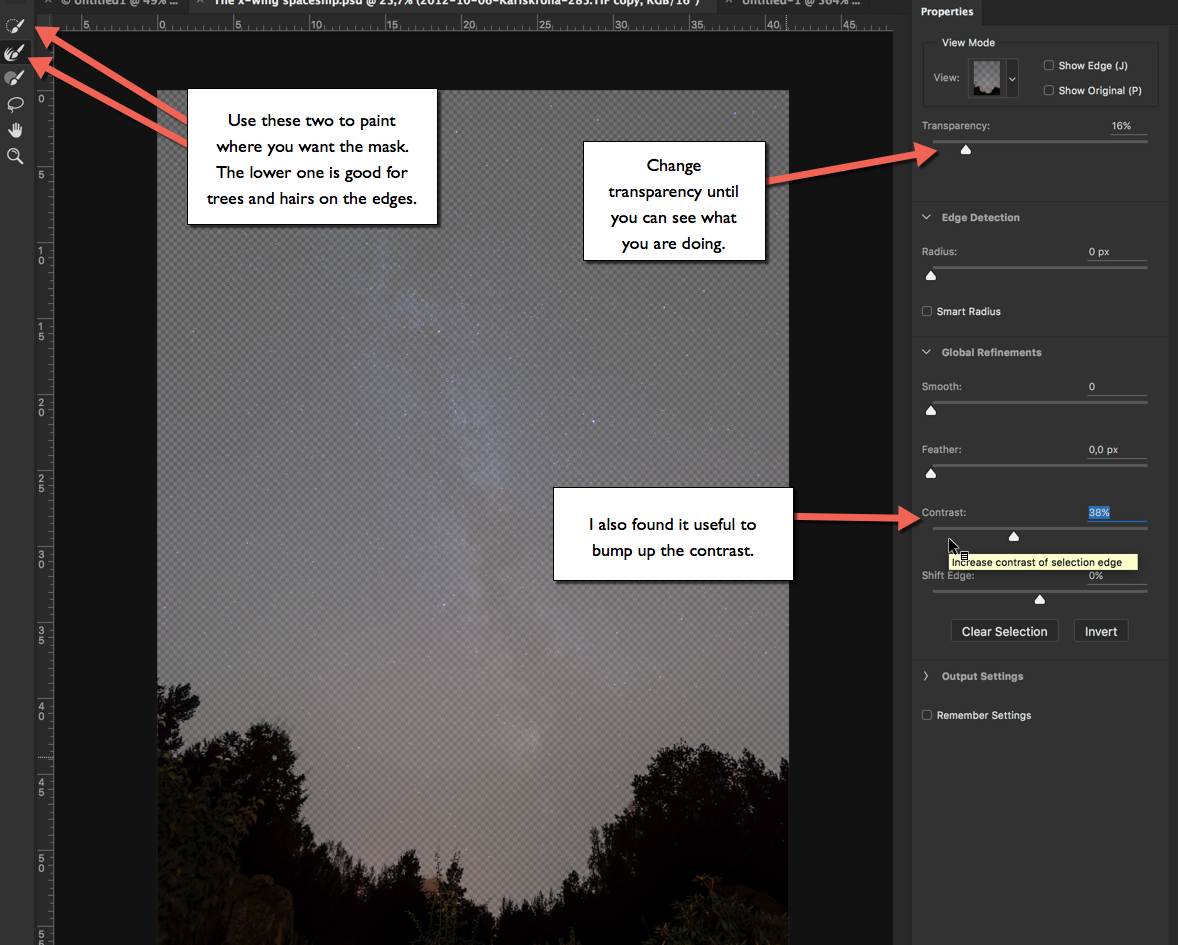Click the Smooth value field
The height and width of the screenshot is (945, 1178).
click(x=1117, y=387)
